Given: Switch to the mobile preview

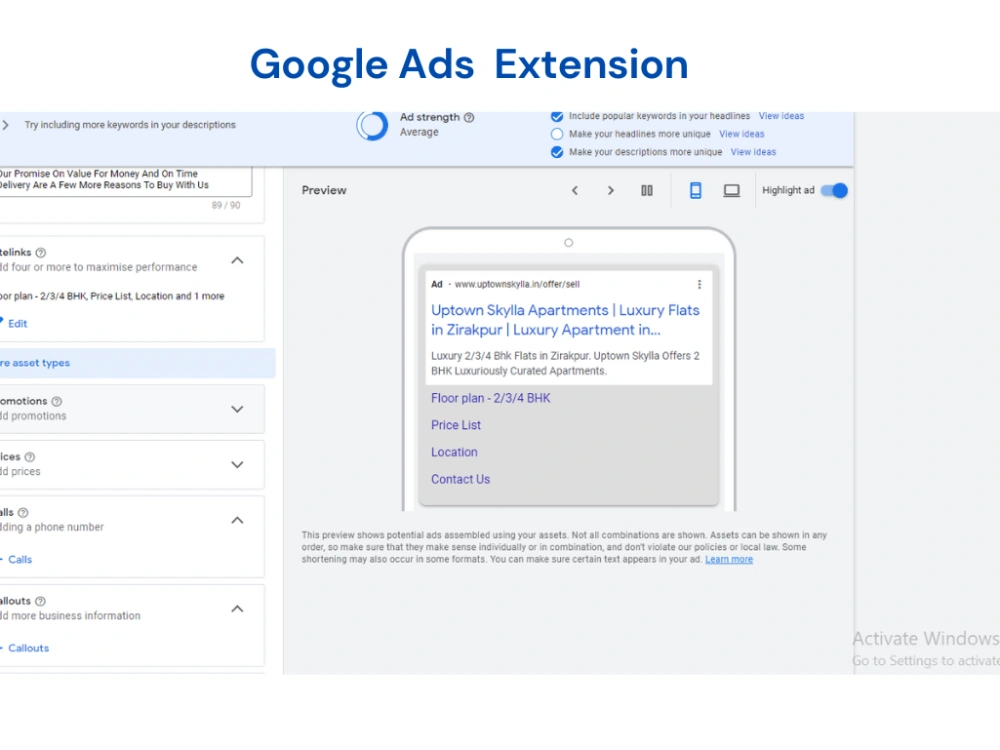Looking at the screenshot, I should 696,190.
